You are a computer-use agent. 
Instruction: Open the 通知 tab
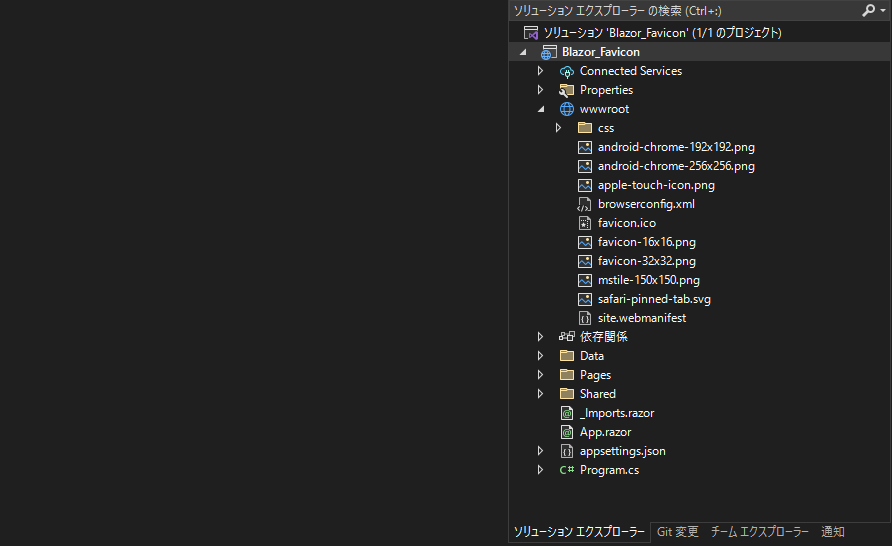tap(833, 532)
